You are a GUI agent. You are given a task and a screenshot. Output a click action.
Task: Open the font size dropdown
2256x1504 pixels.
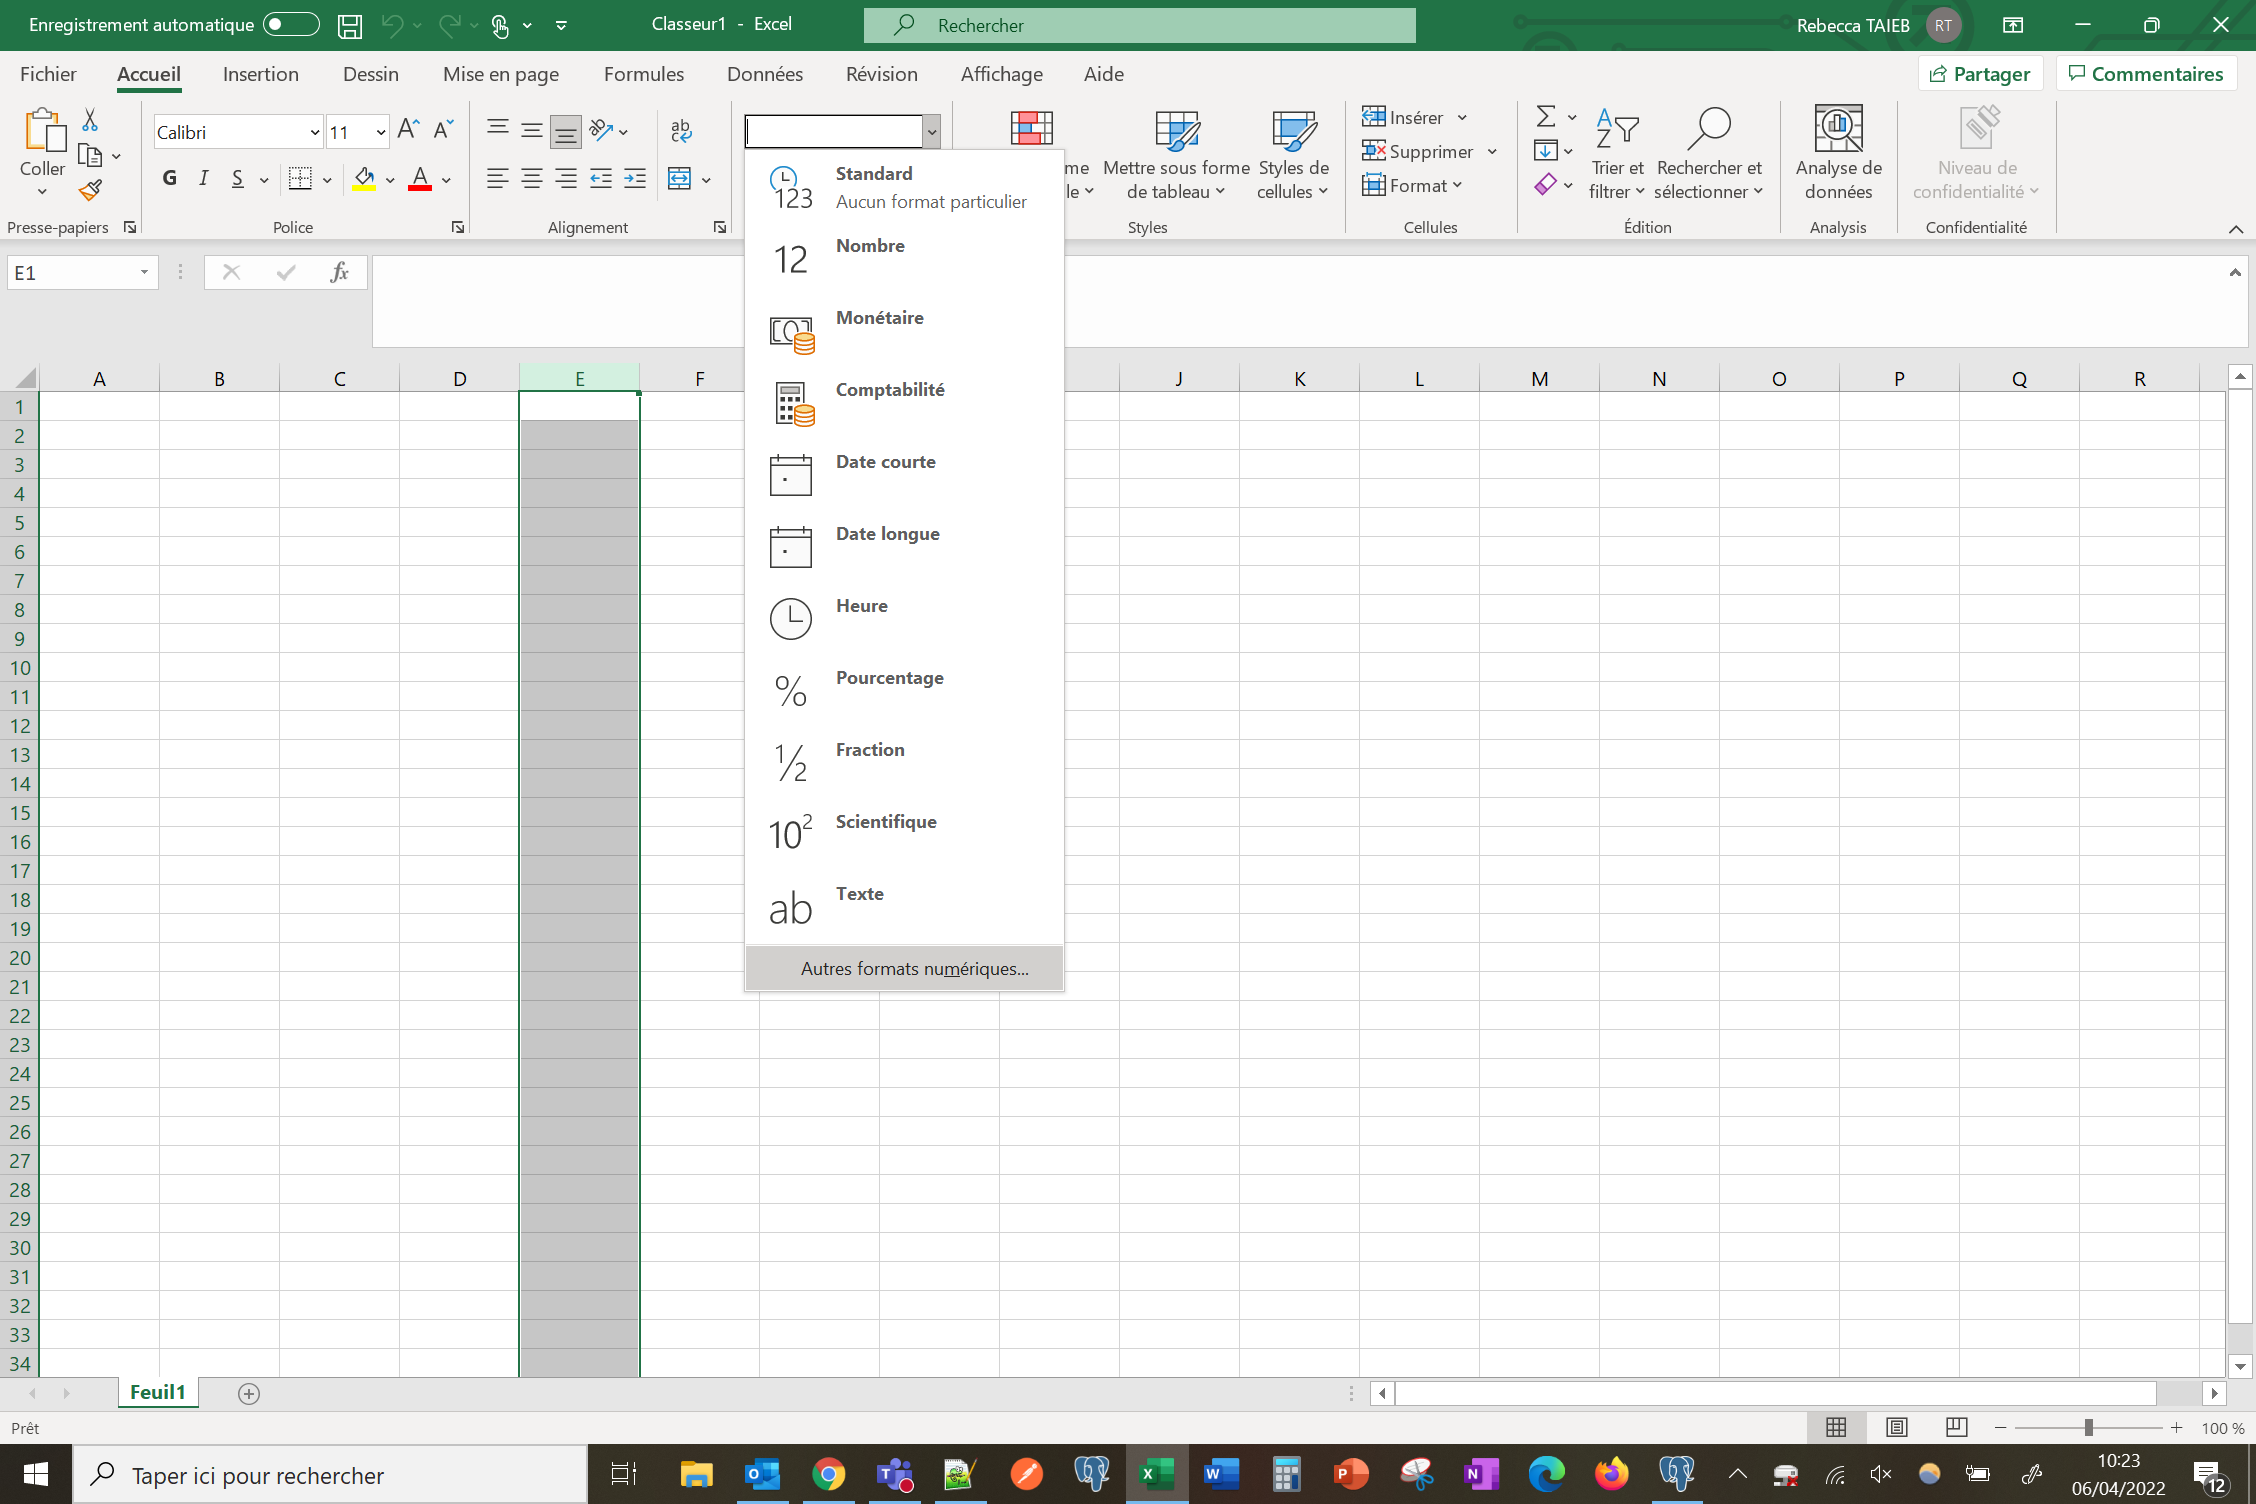point(380,132)
